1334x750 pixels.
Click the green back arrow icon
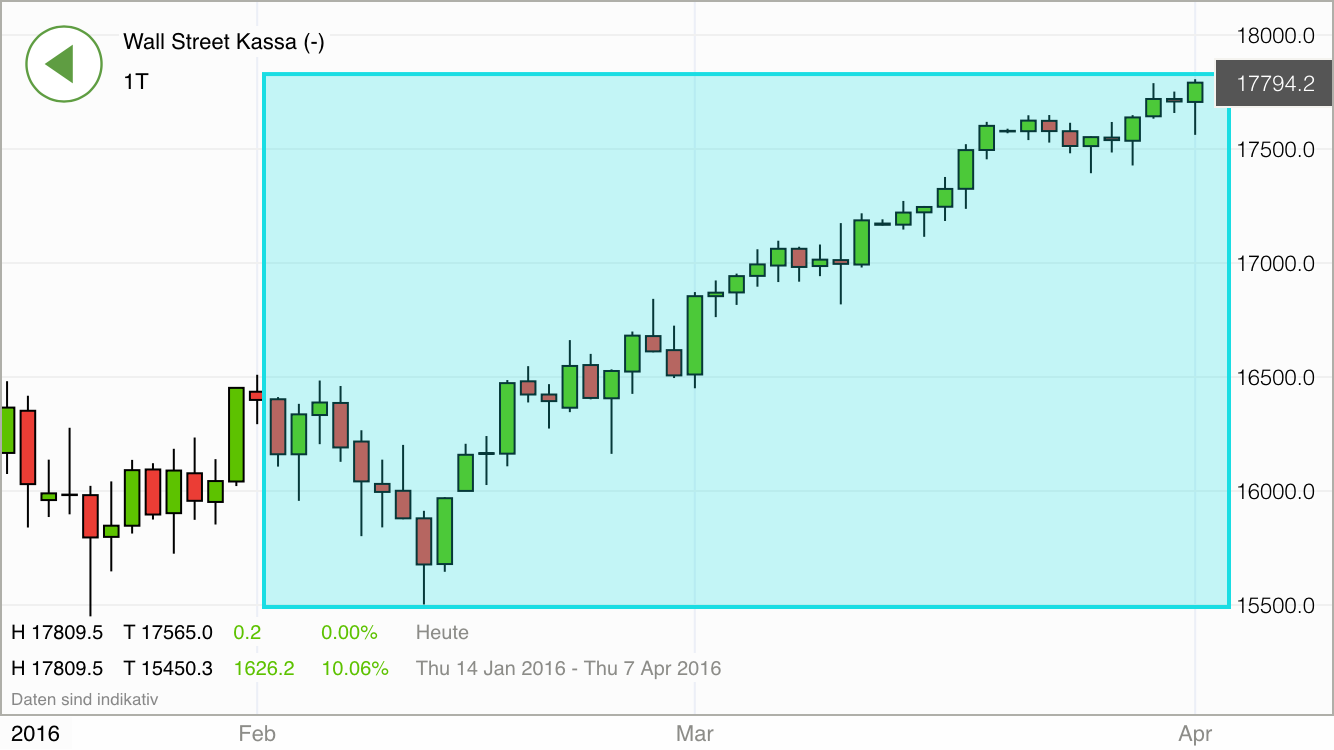pyautogui.click(x=64, y=64)
